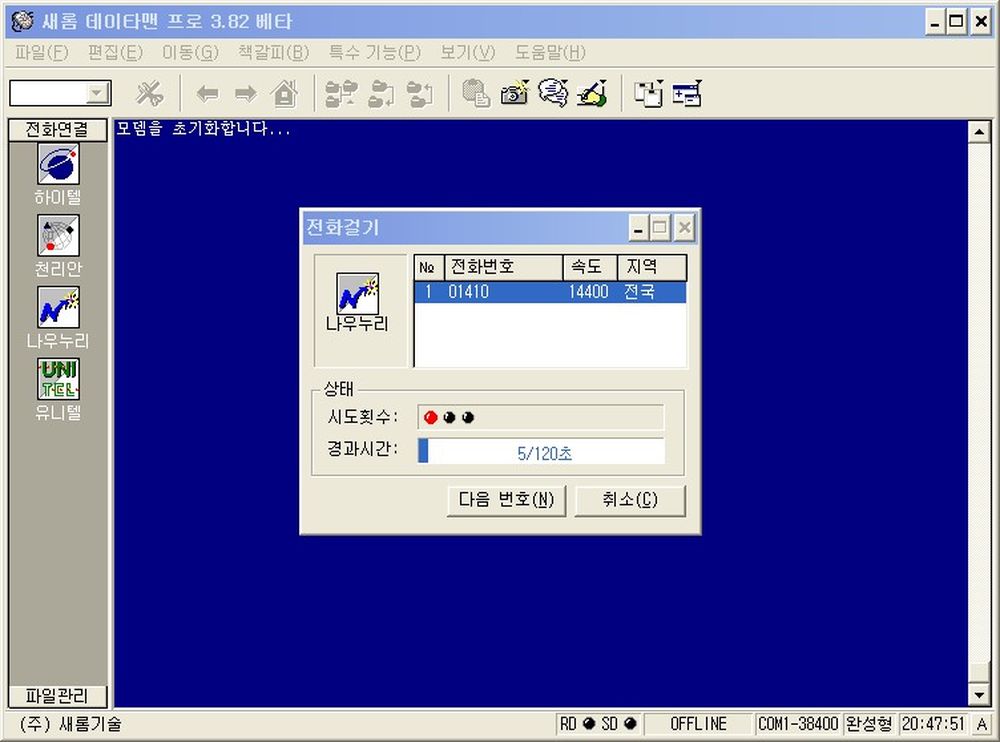Click the screen capture camera toolbar icon
Viewport: 1000px width, 742px height.
click(x=514, y=94)
